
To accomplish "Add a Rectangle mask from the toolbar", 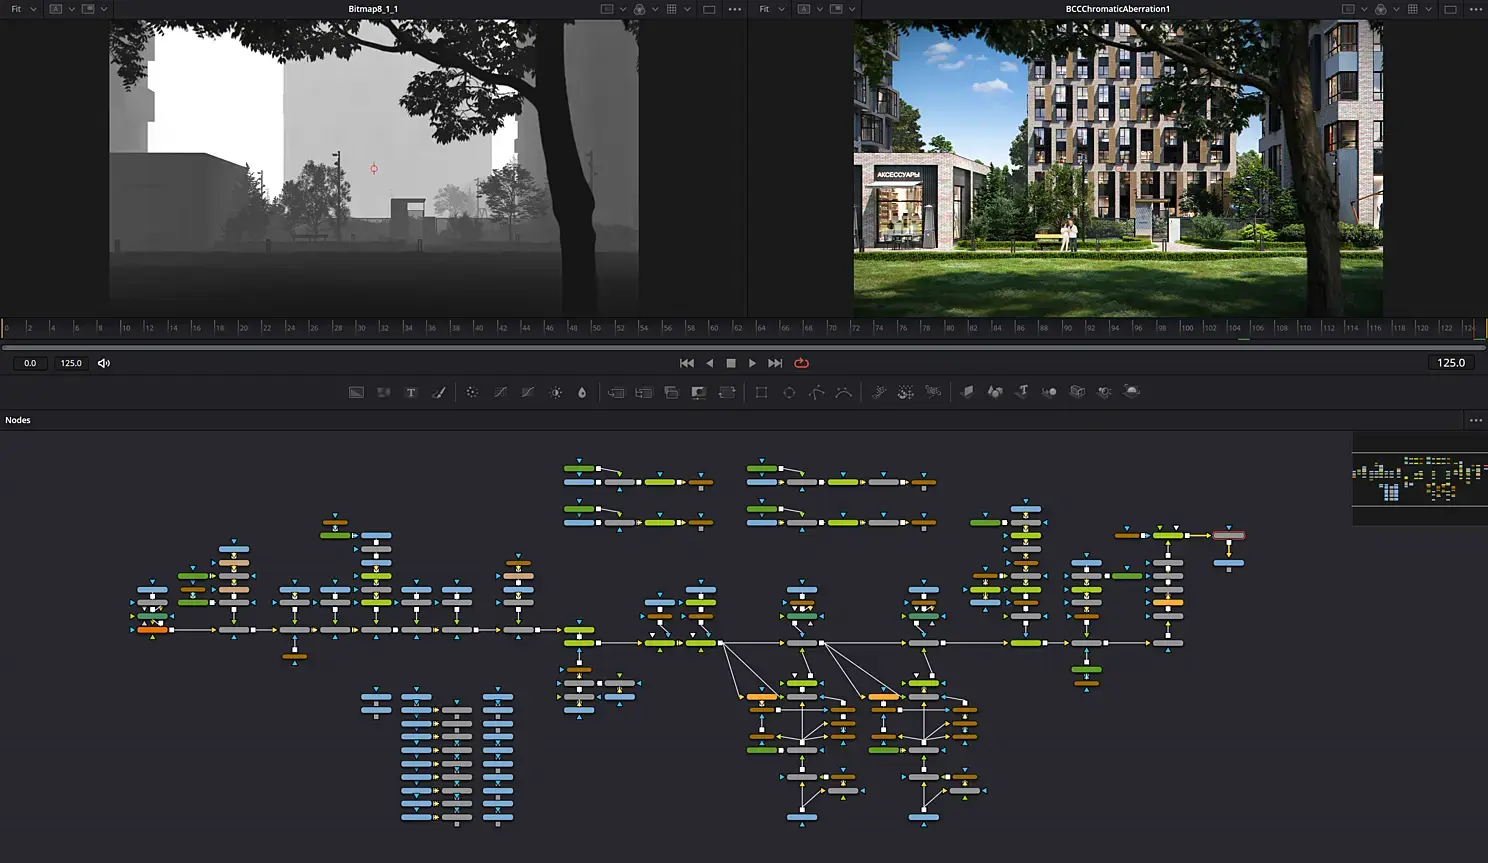I will click(x=761, y=392).
